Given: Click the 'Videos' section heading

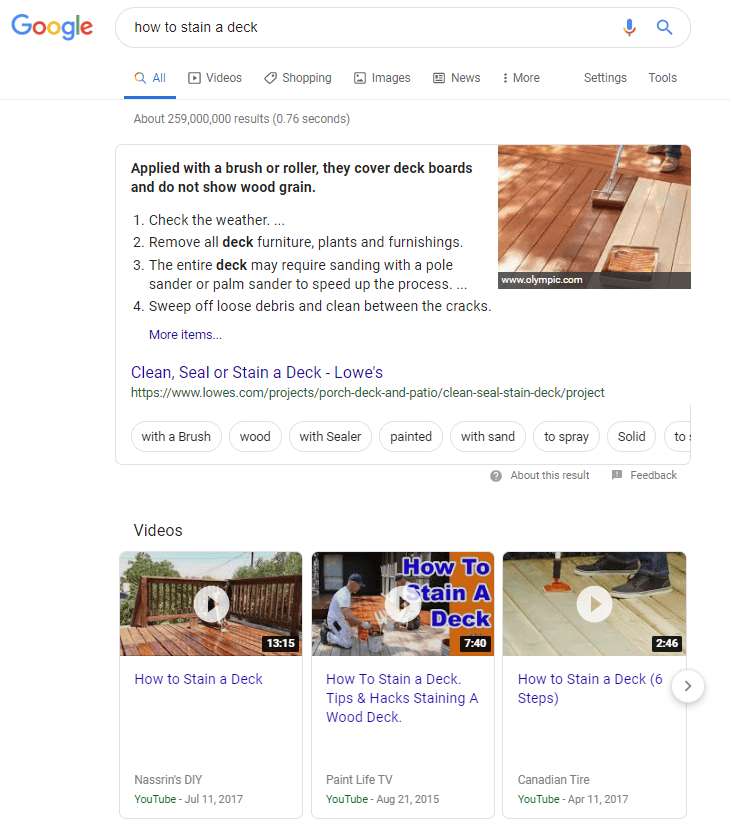Looking at the screenshot, I should 158,530.
